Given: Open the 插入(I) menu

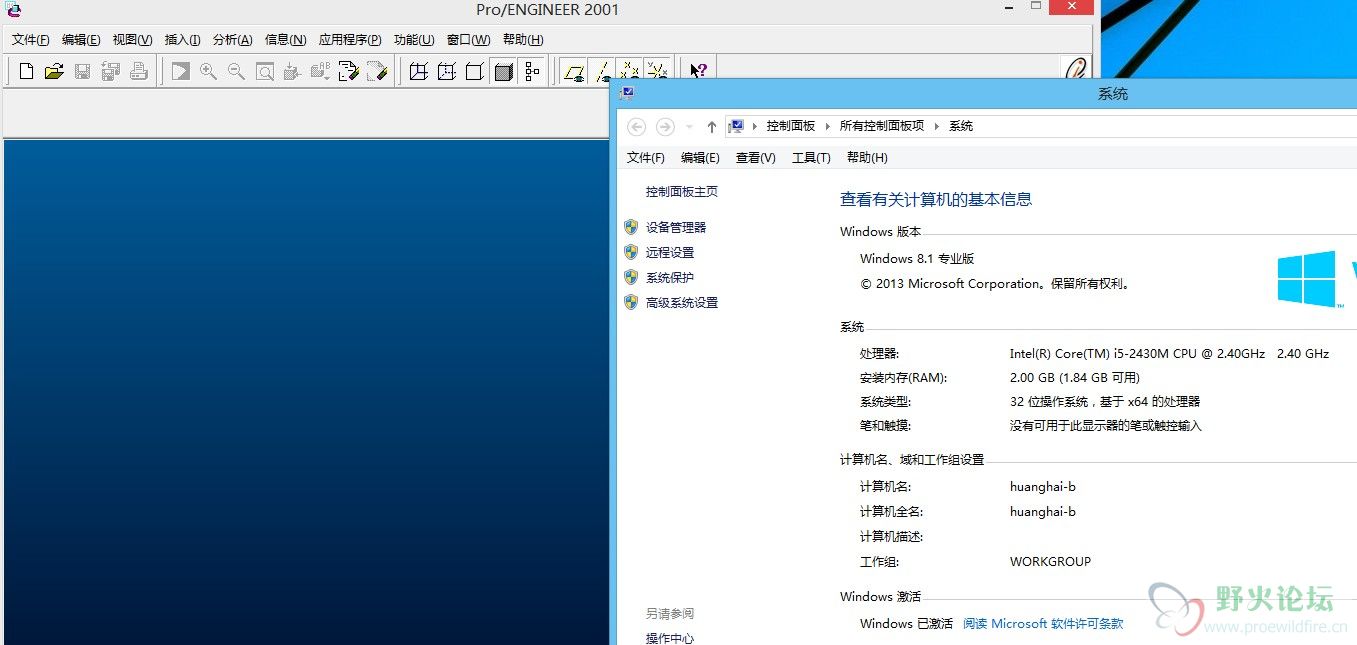Looking at the screenshot, I should coord(182,40).
